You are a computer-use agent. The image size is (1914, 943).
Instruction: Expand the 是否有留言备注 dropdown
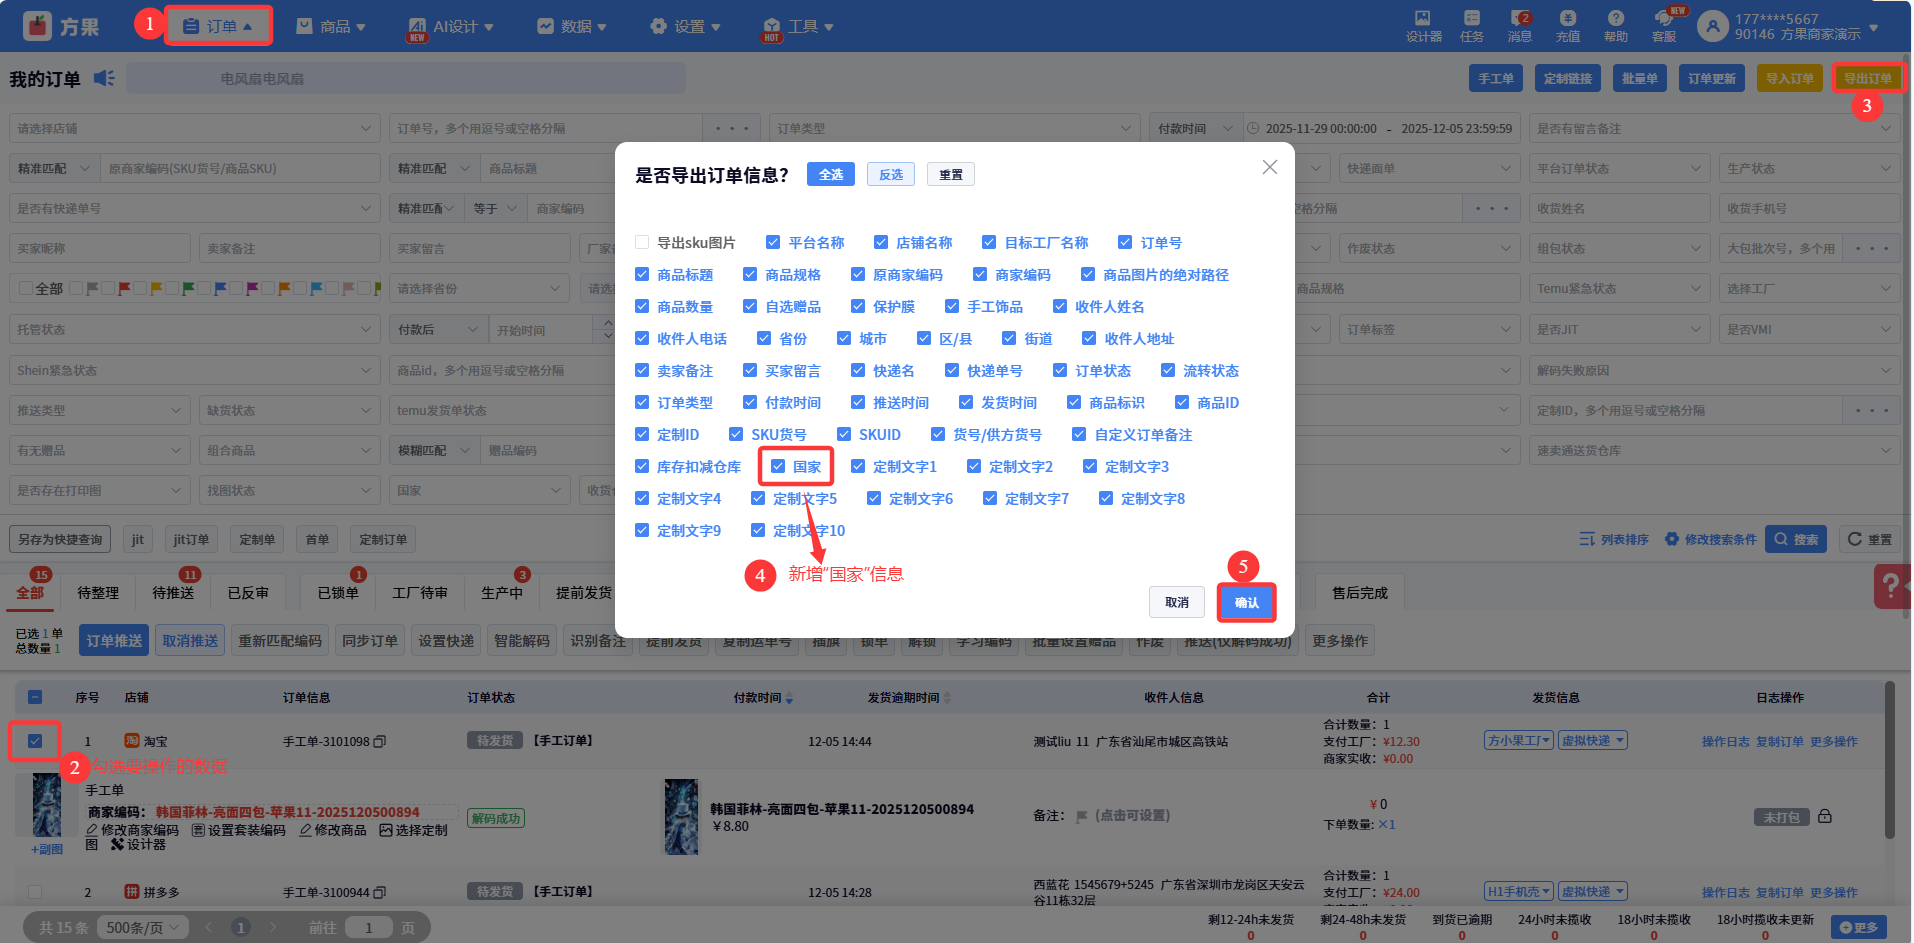click(1715, 128)
